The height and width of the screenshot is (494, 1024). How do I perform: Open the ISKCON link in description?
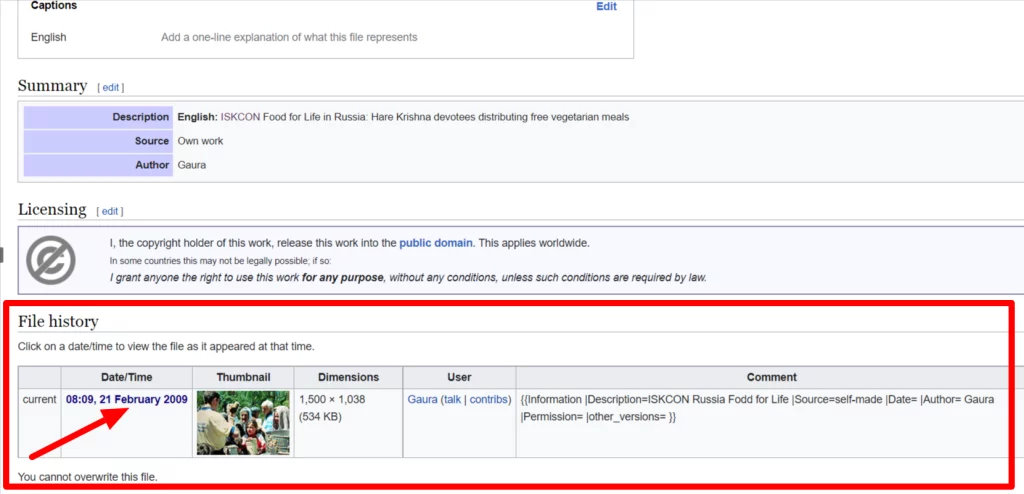[240, 117]
